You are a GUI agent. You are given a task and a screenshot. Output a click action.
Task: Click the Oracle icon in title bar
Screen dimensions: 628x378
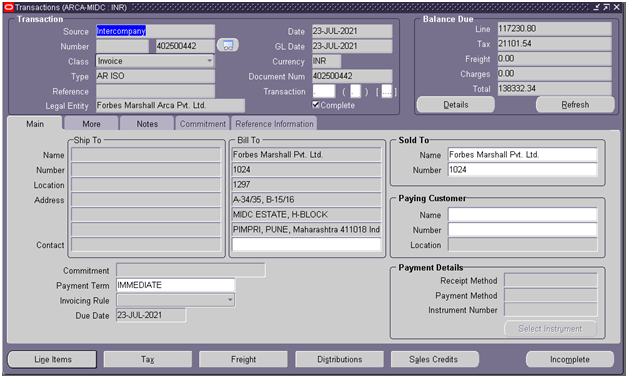point(8,7)
